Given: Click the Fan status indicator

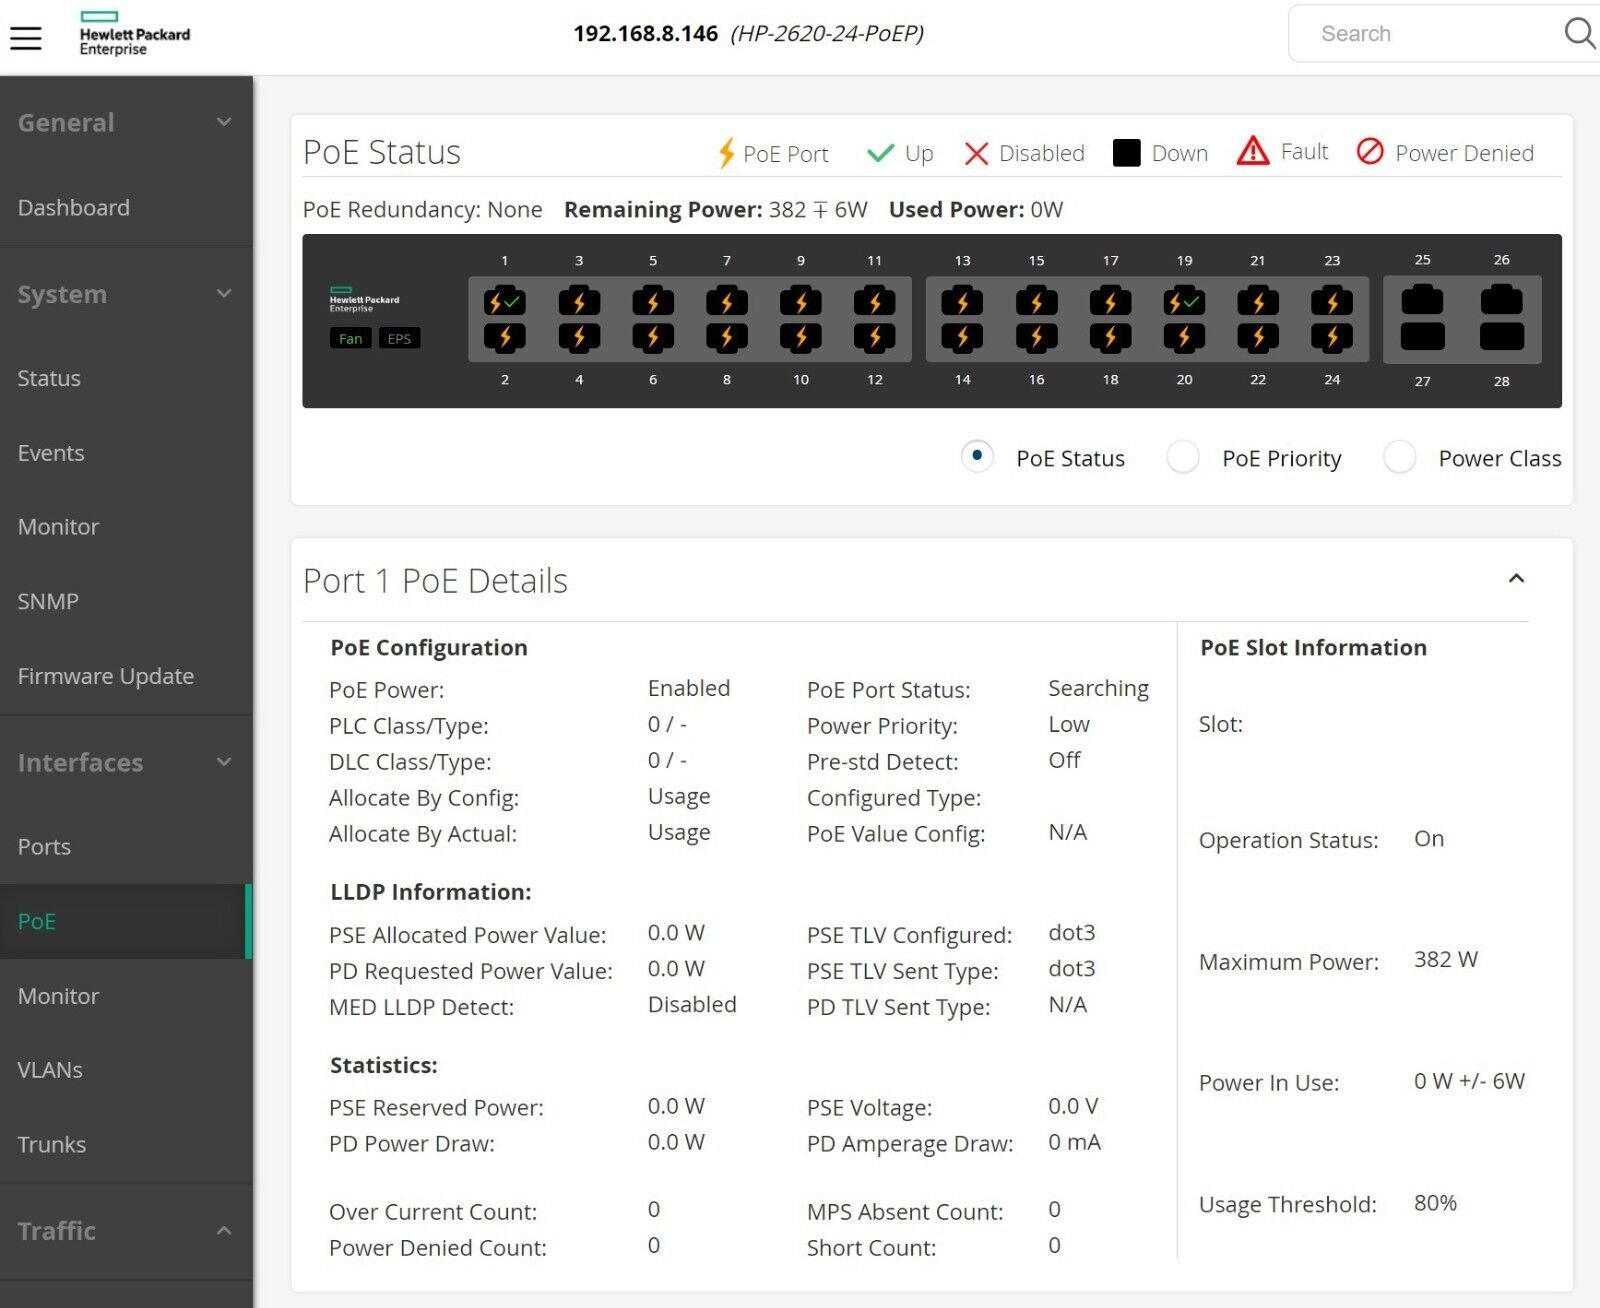Looking at the screenshot, I should (350, 338).
